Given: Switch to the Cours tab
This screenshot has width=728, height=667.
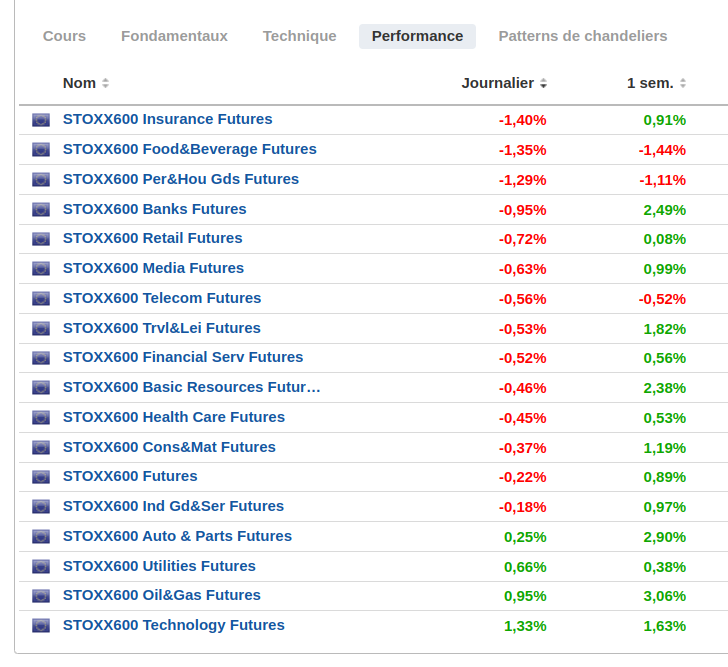Looking at the screenshot, I should (64, 36).
